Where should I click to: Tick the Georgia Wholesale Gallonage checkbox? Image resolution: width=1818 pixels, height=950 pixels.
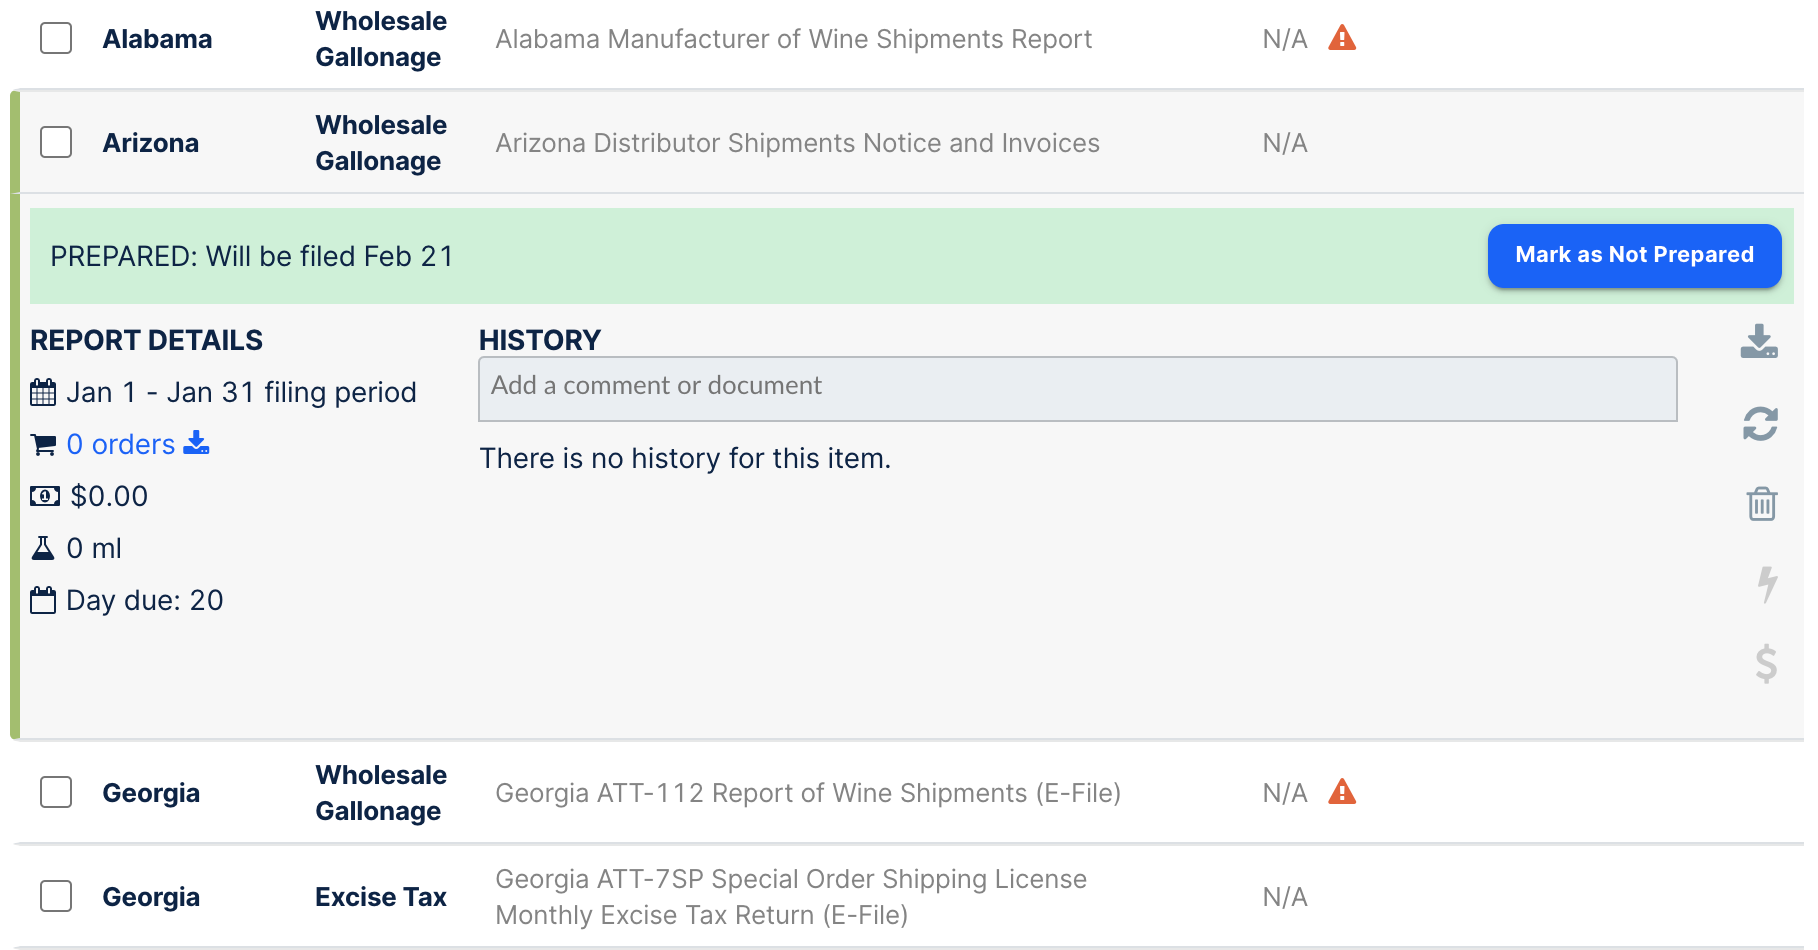(56, 793)
